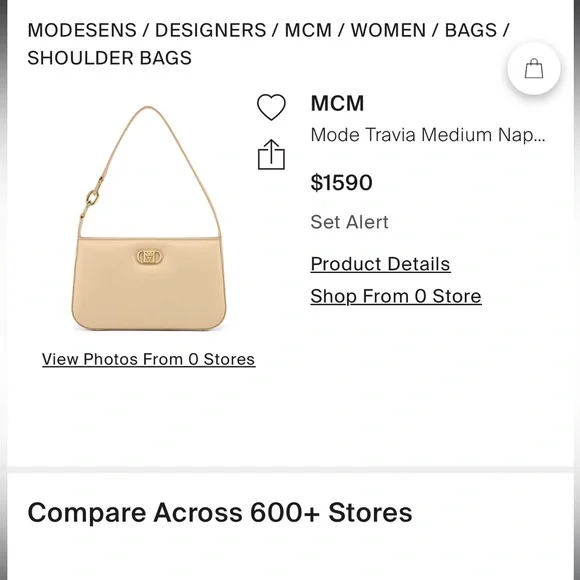
Task: Go to WOMEN breadcrumb category
Action: [388, 30]
